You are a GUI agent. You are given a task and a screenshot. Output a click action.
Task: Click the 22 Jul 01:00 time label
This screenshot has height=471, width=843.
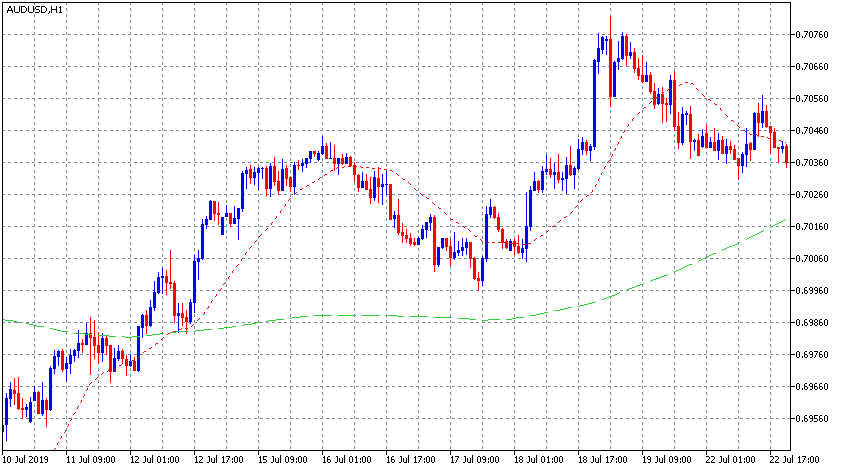[730, 460]
